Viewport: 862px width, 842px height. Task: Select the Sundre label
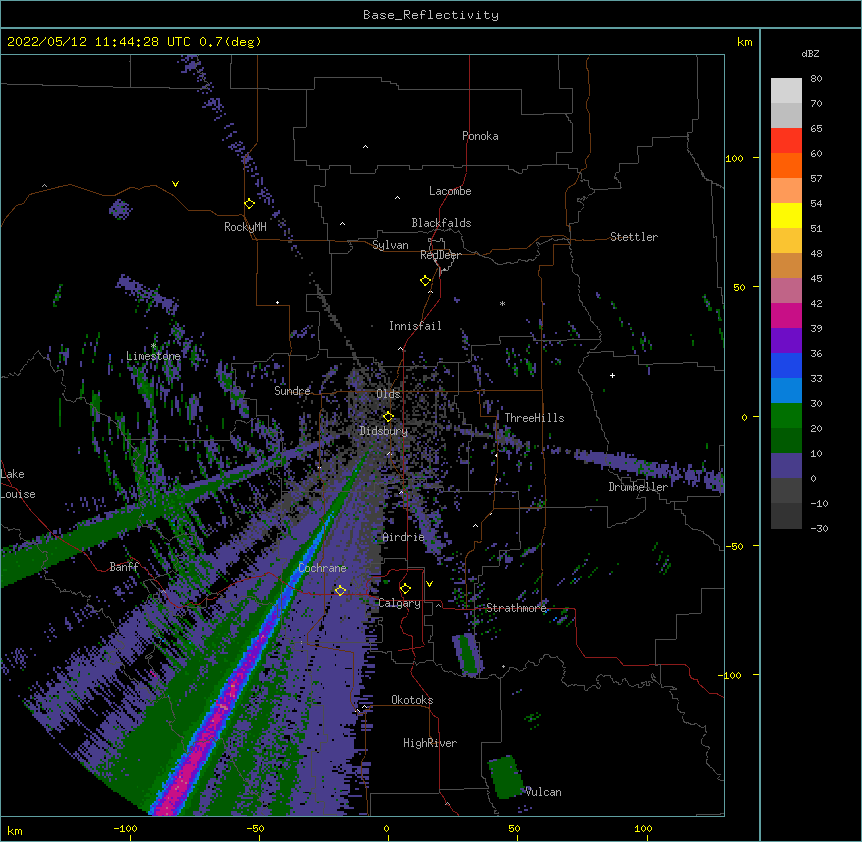292,391
